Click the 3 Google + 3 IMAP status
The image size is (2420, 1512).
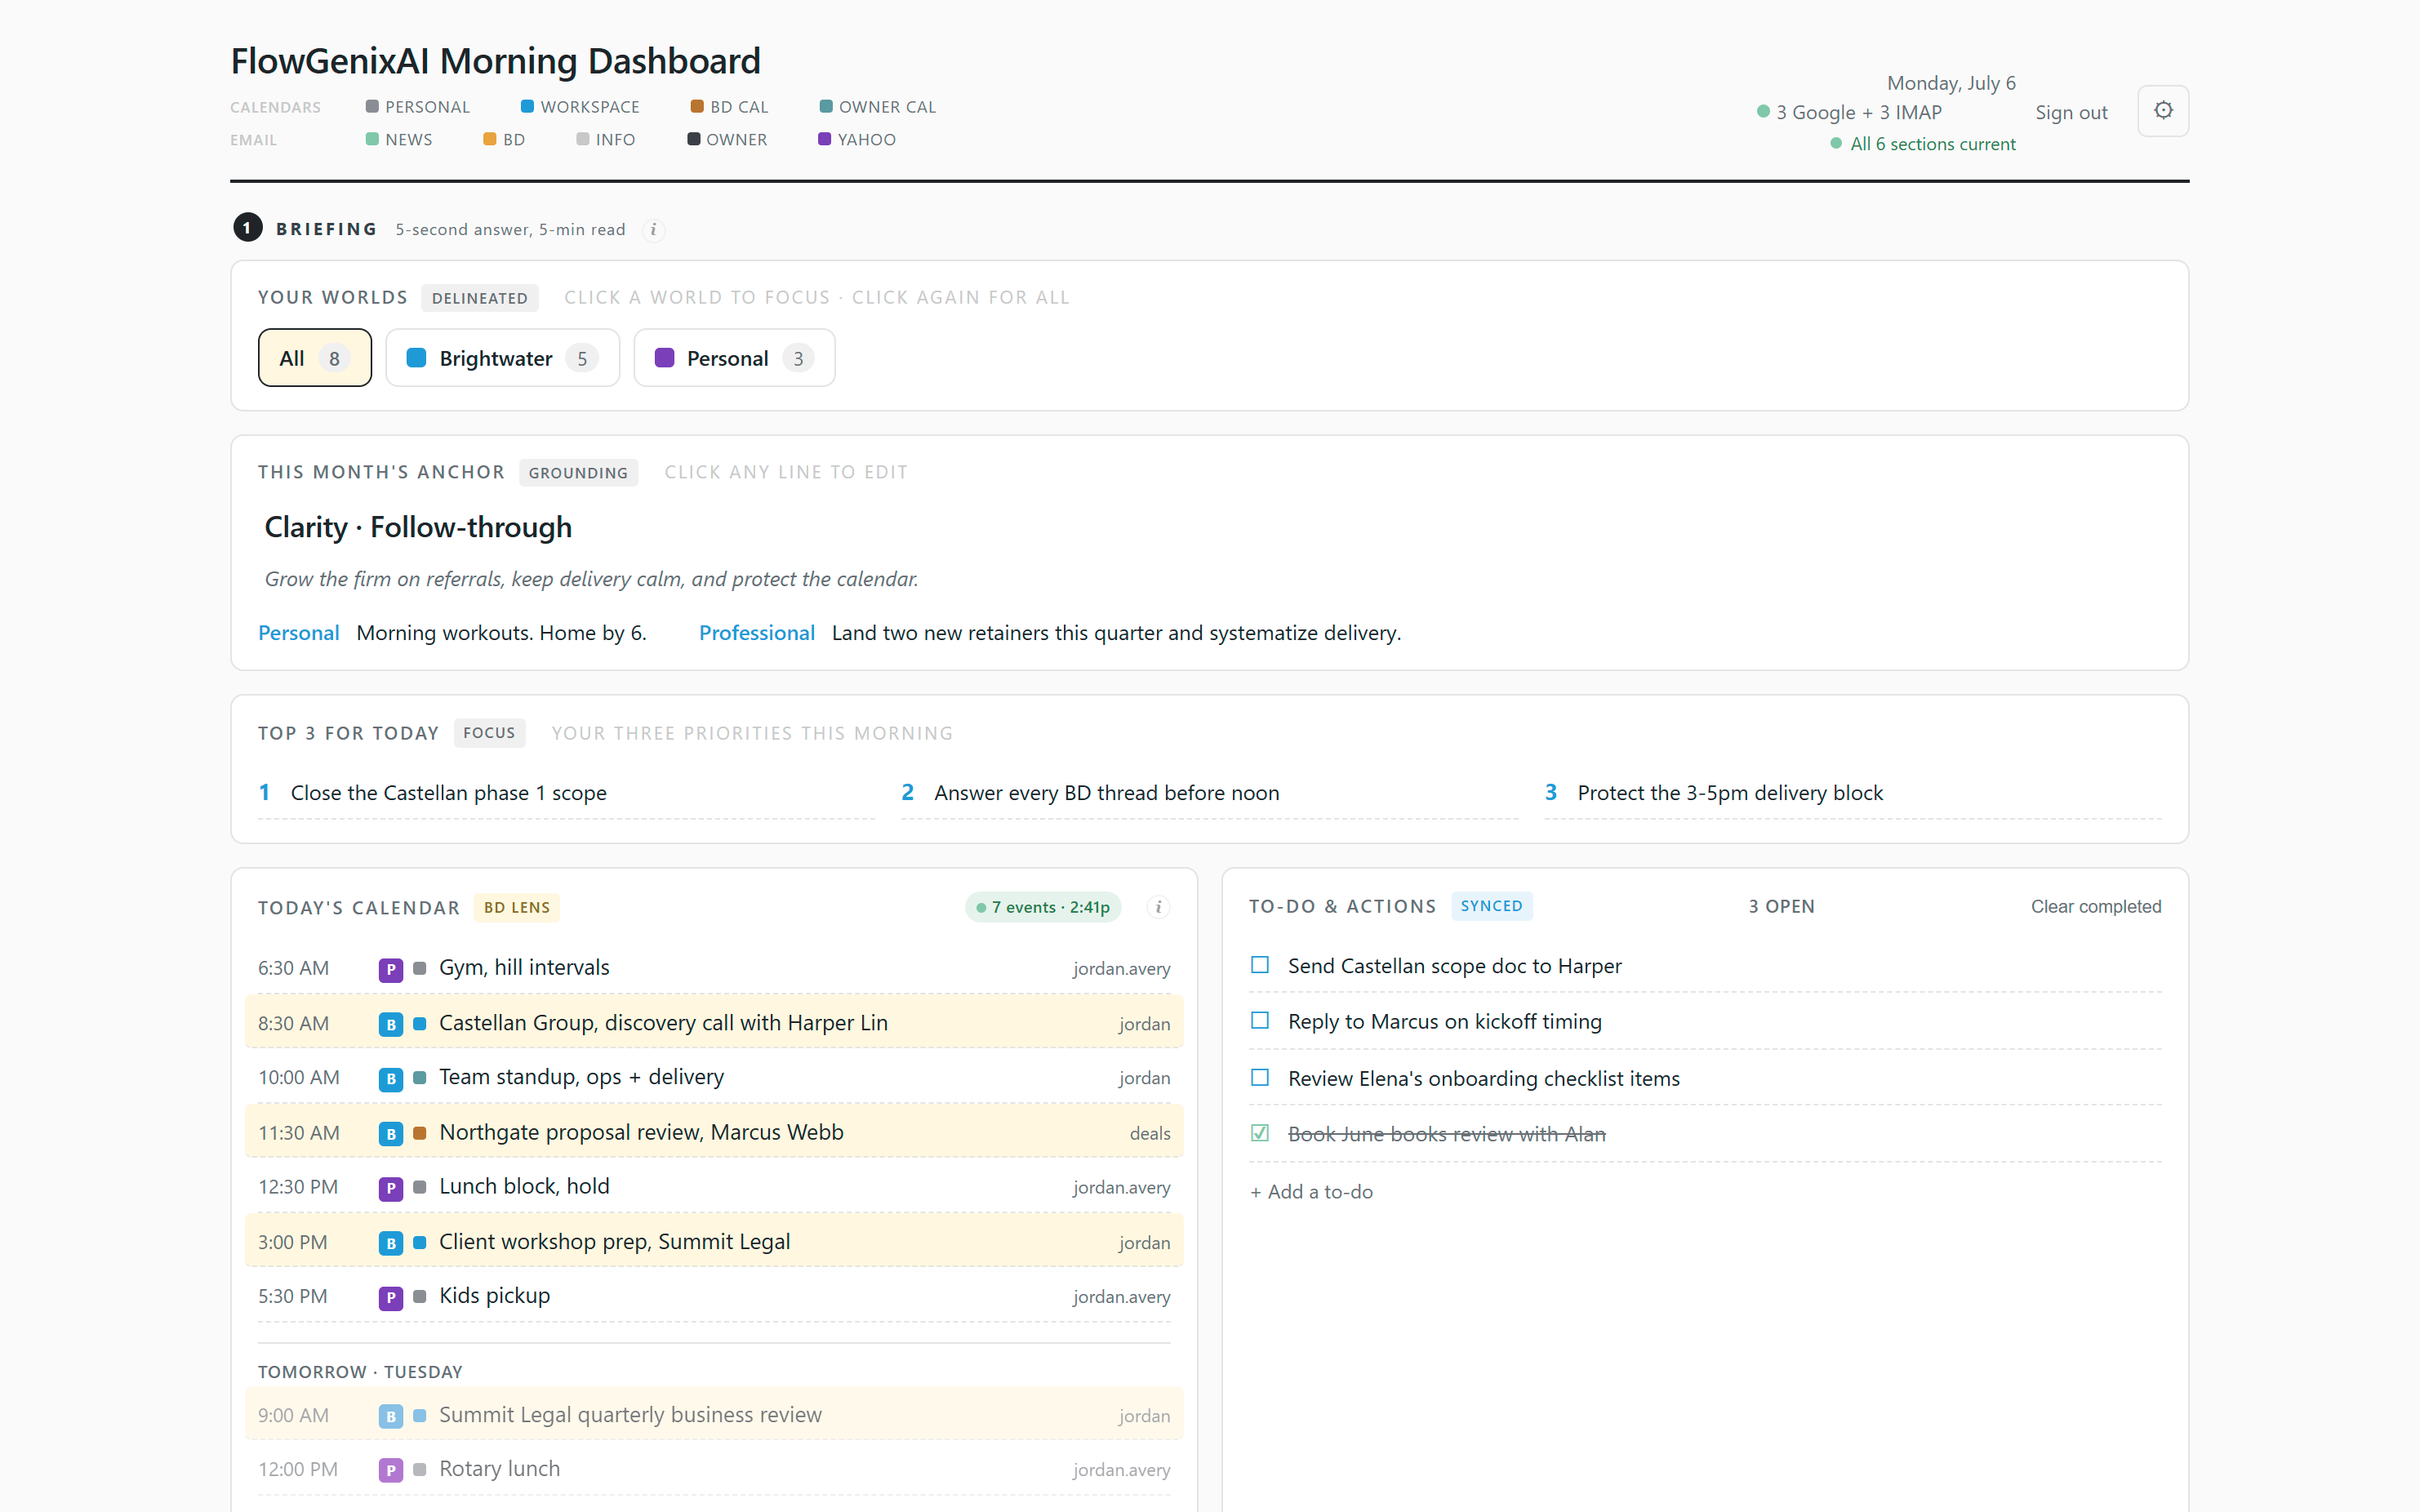1849,112
